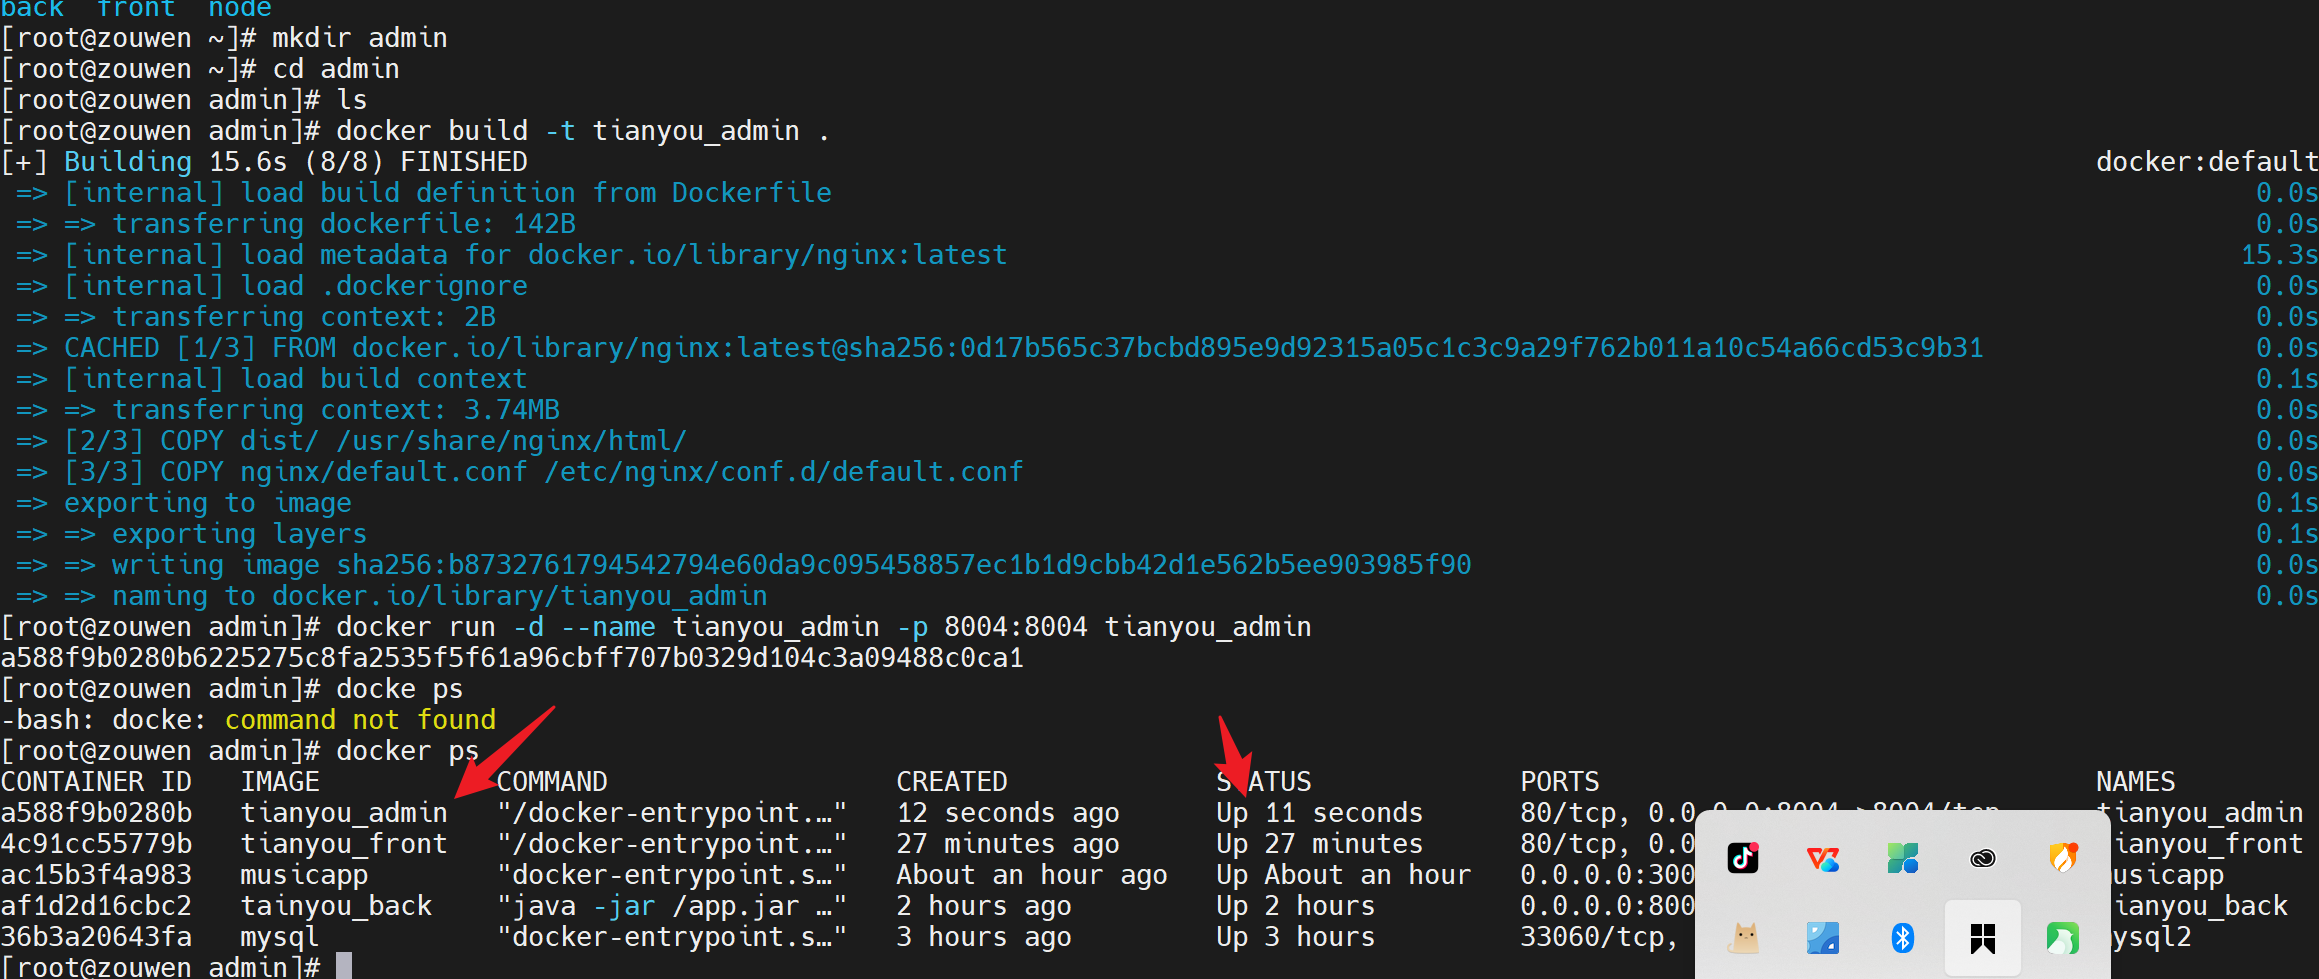
Task: Click '33060/tcp,' in the PORTS column
Action: [1600, 937]
